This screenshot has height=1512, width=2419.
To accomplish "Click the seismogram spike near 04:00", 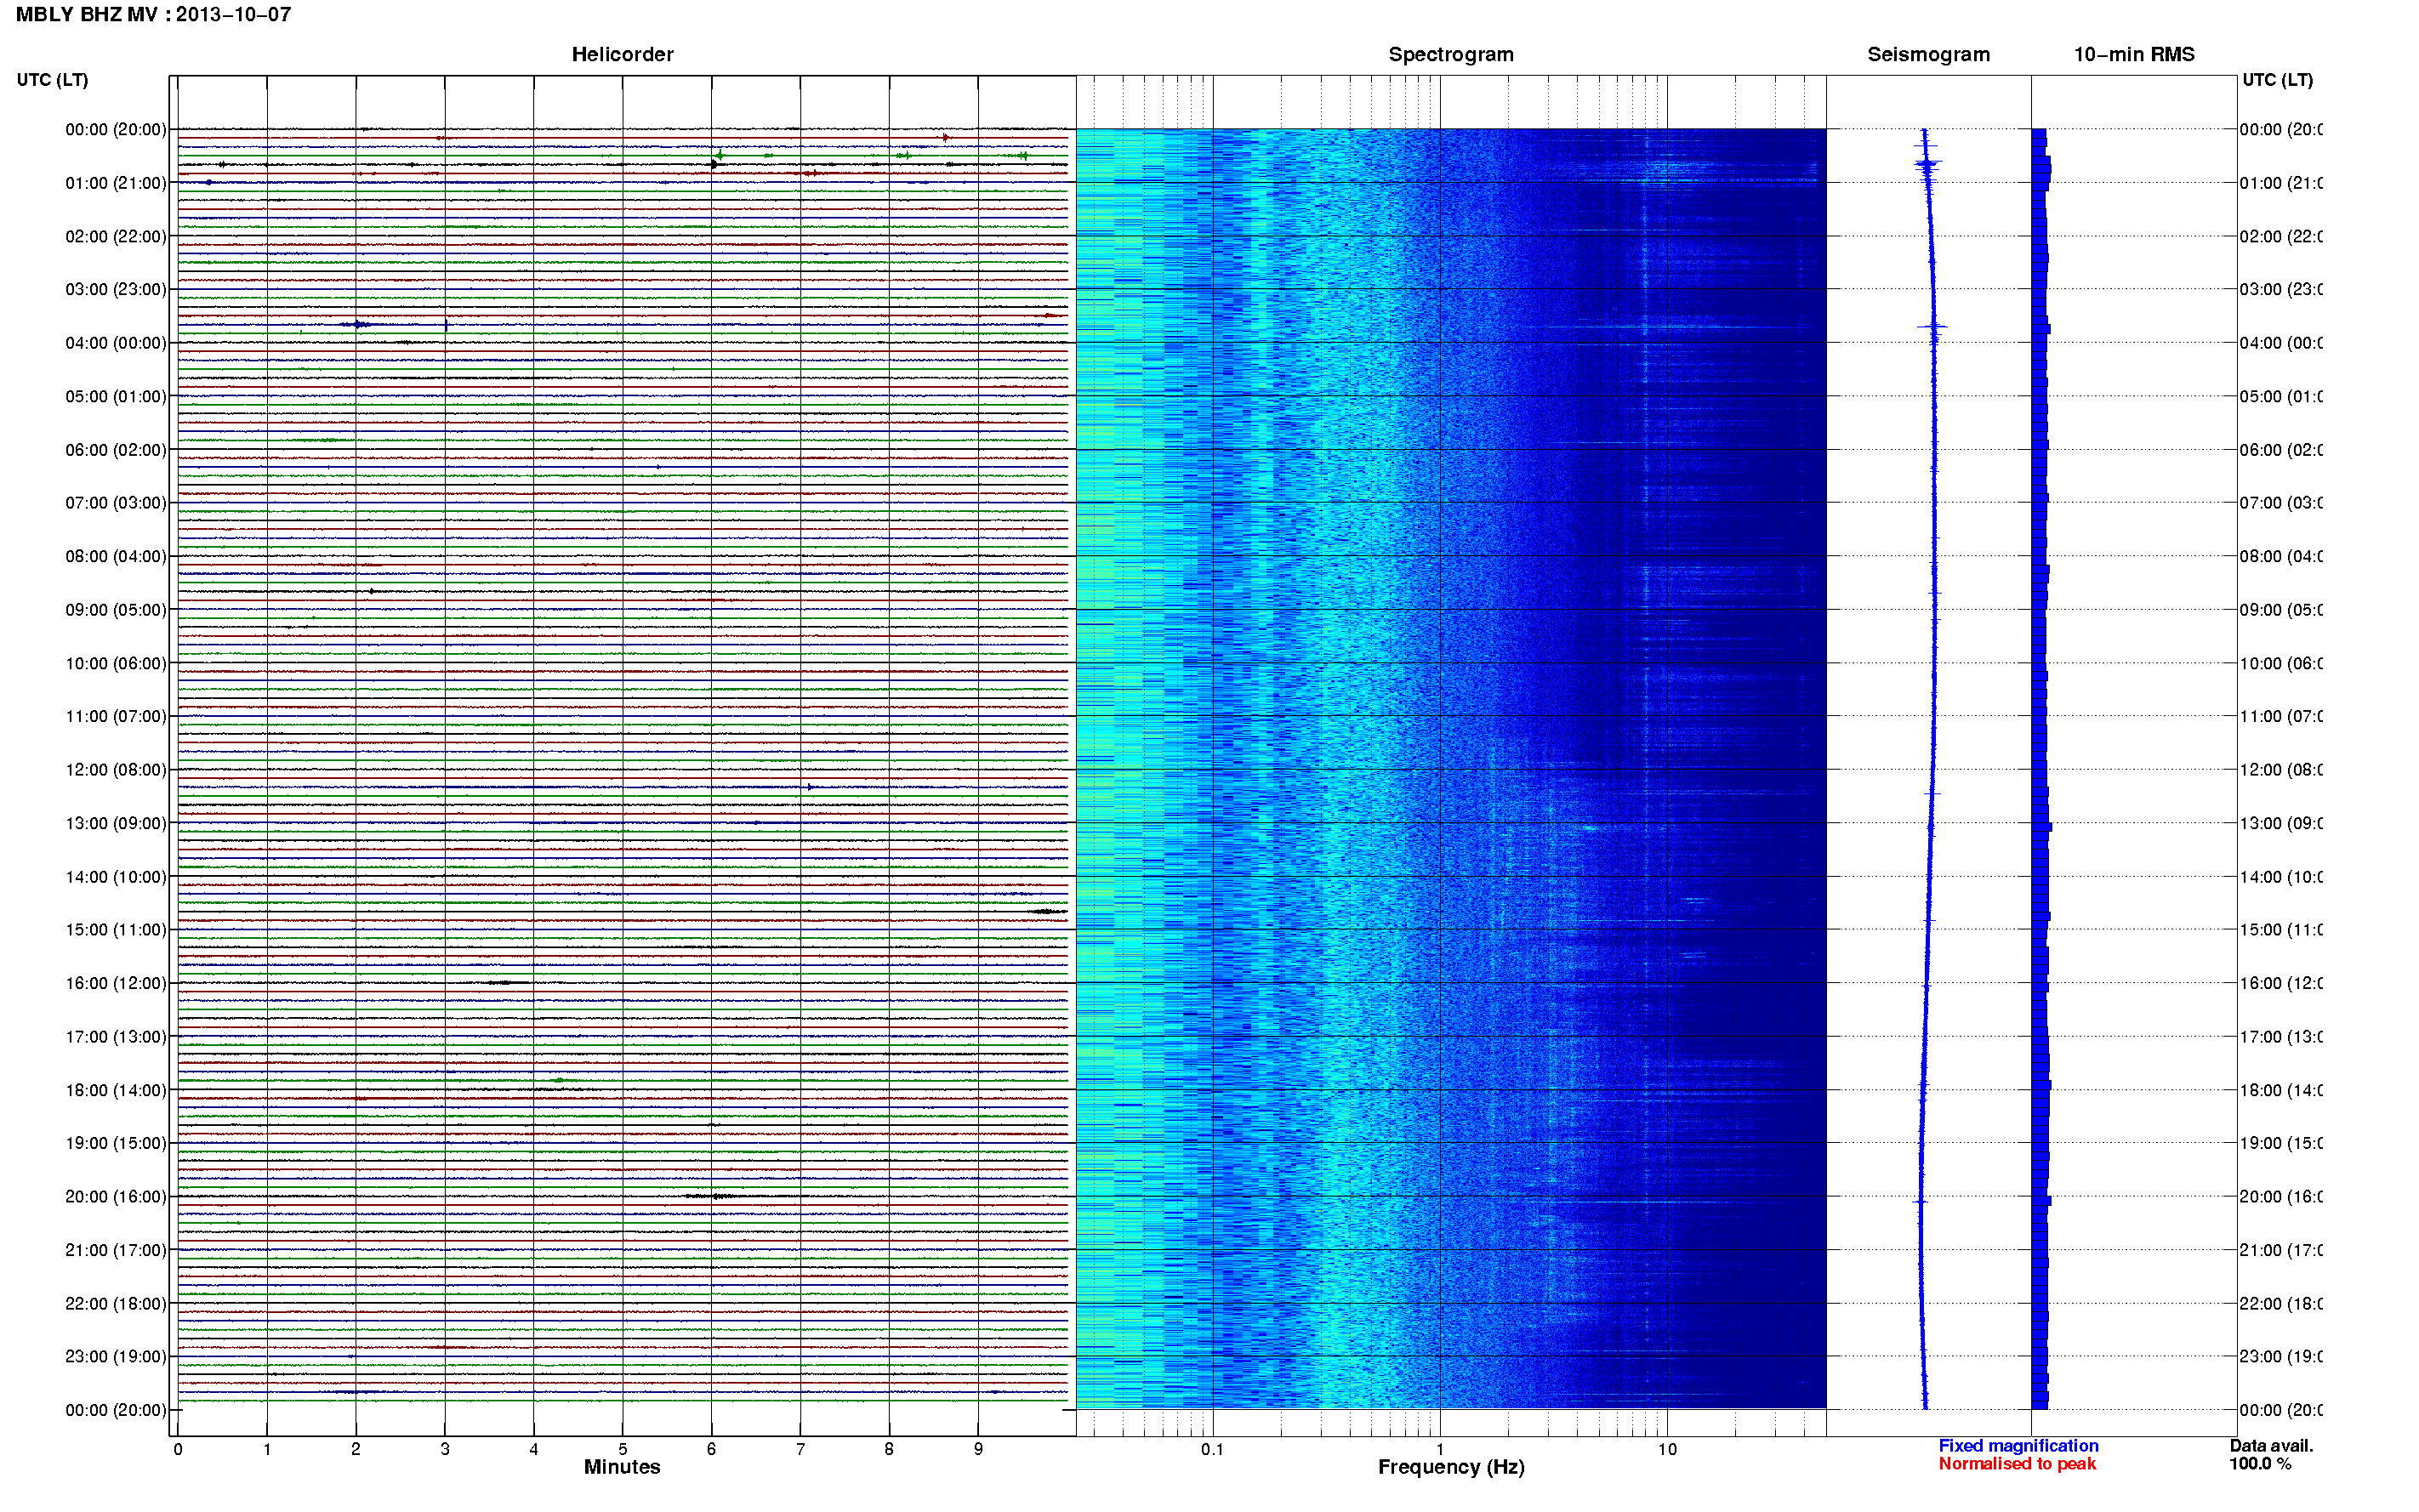I will point(1933,327).
